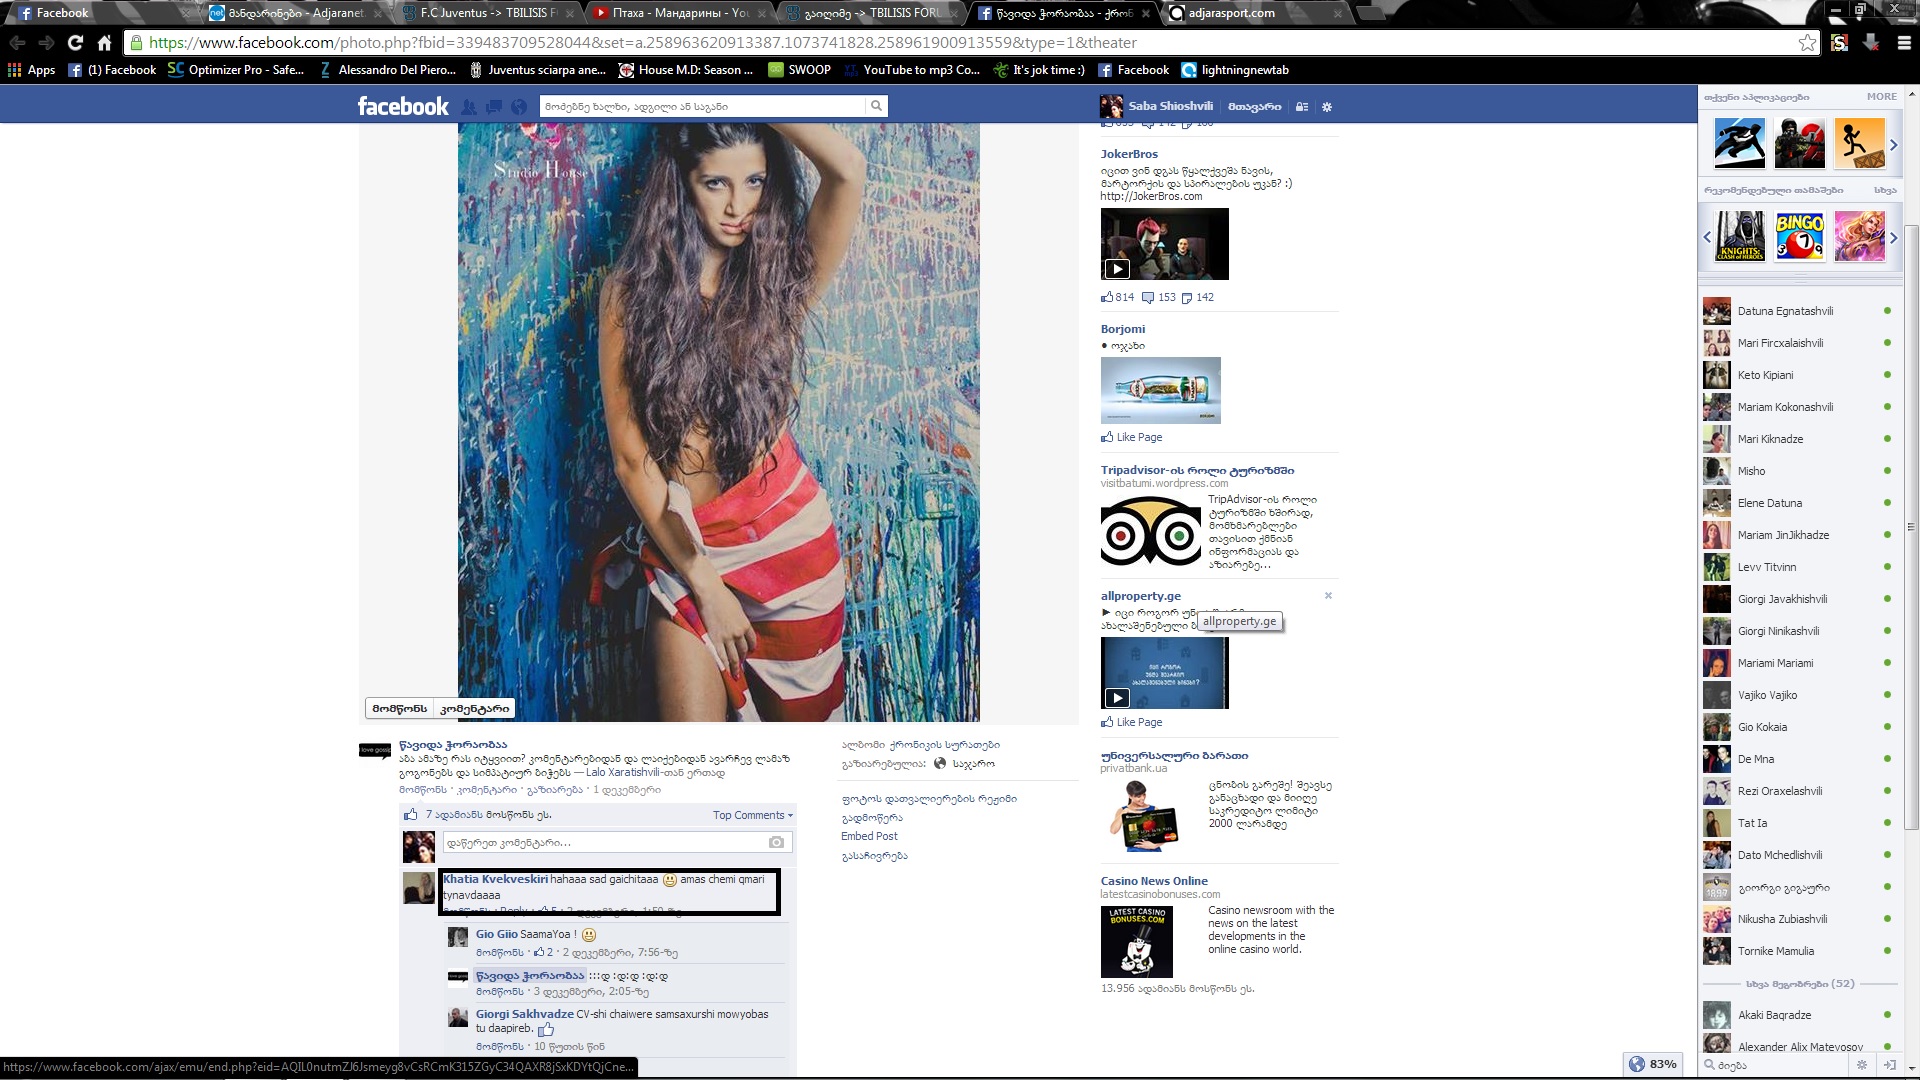1920x1080 pixels.
Task: Click Embed Post link
Action: click(x=869, y=836)
